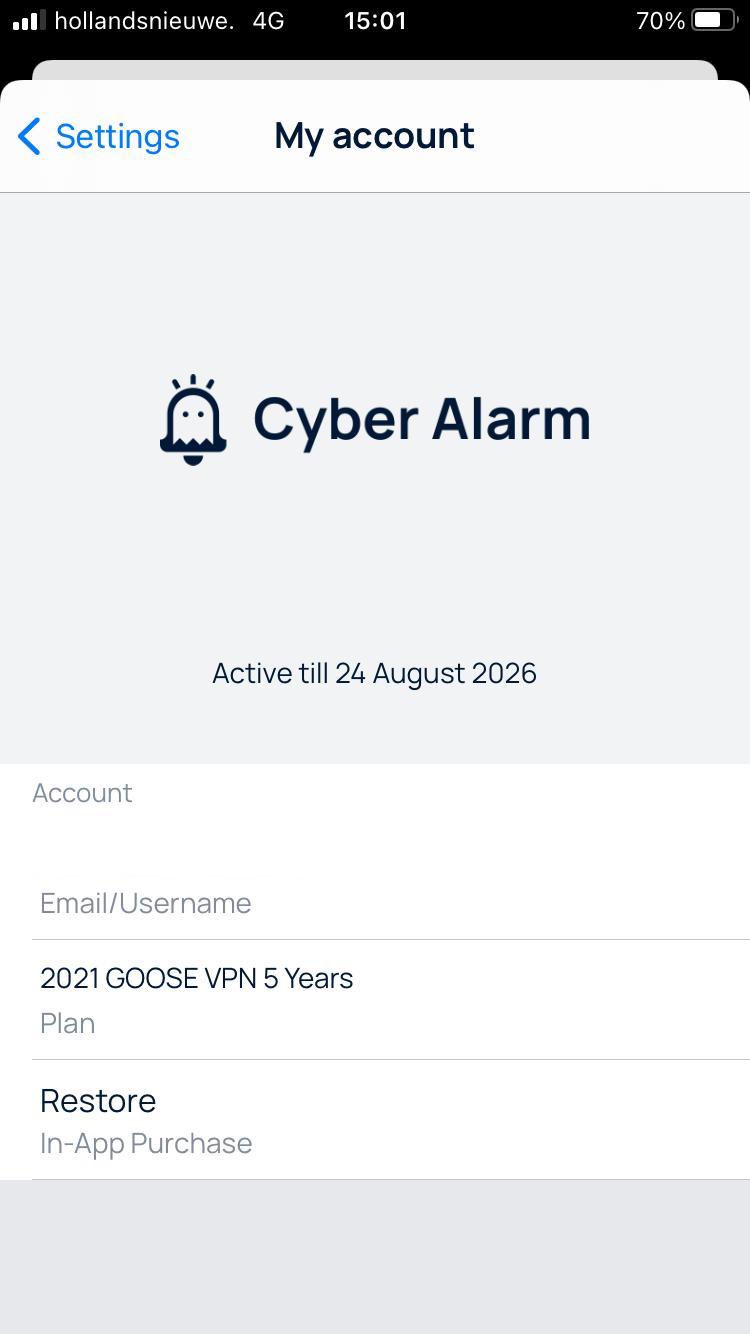This screenshot has height=1334, width=750.
Task: Tap the 70% battery percentage
Action: (660, 20)
